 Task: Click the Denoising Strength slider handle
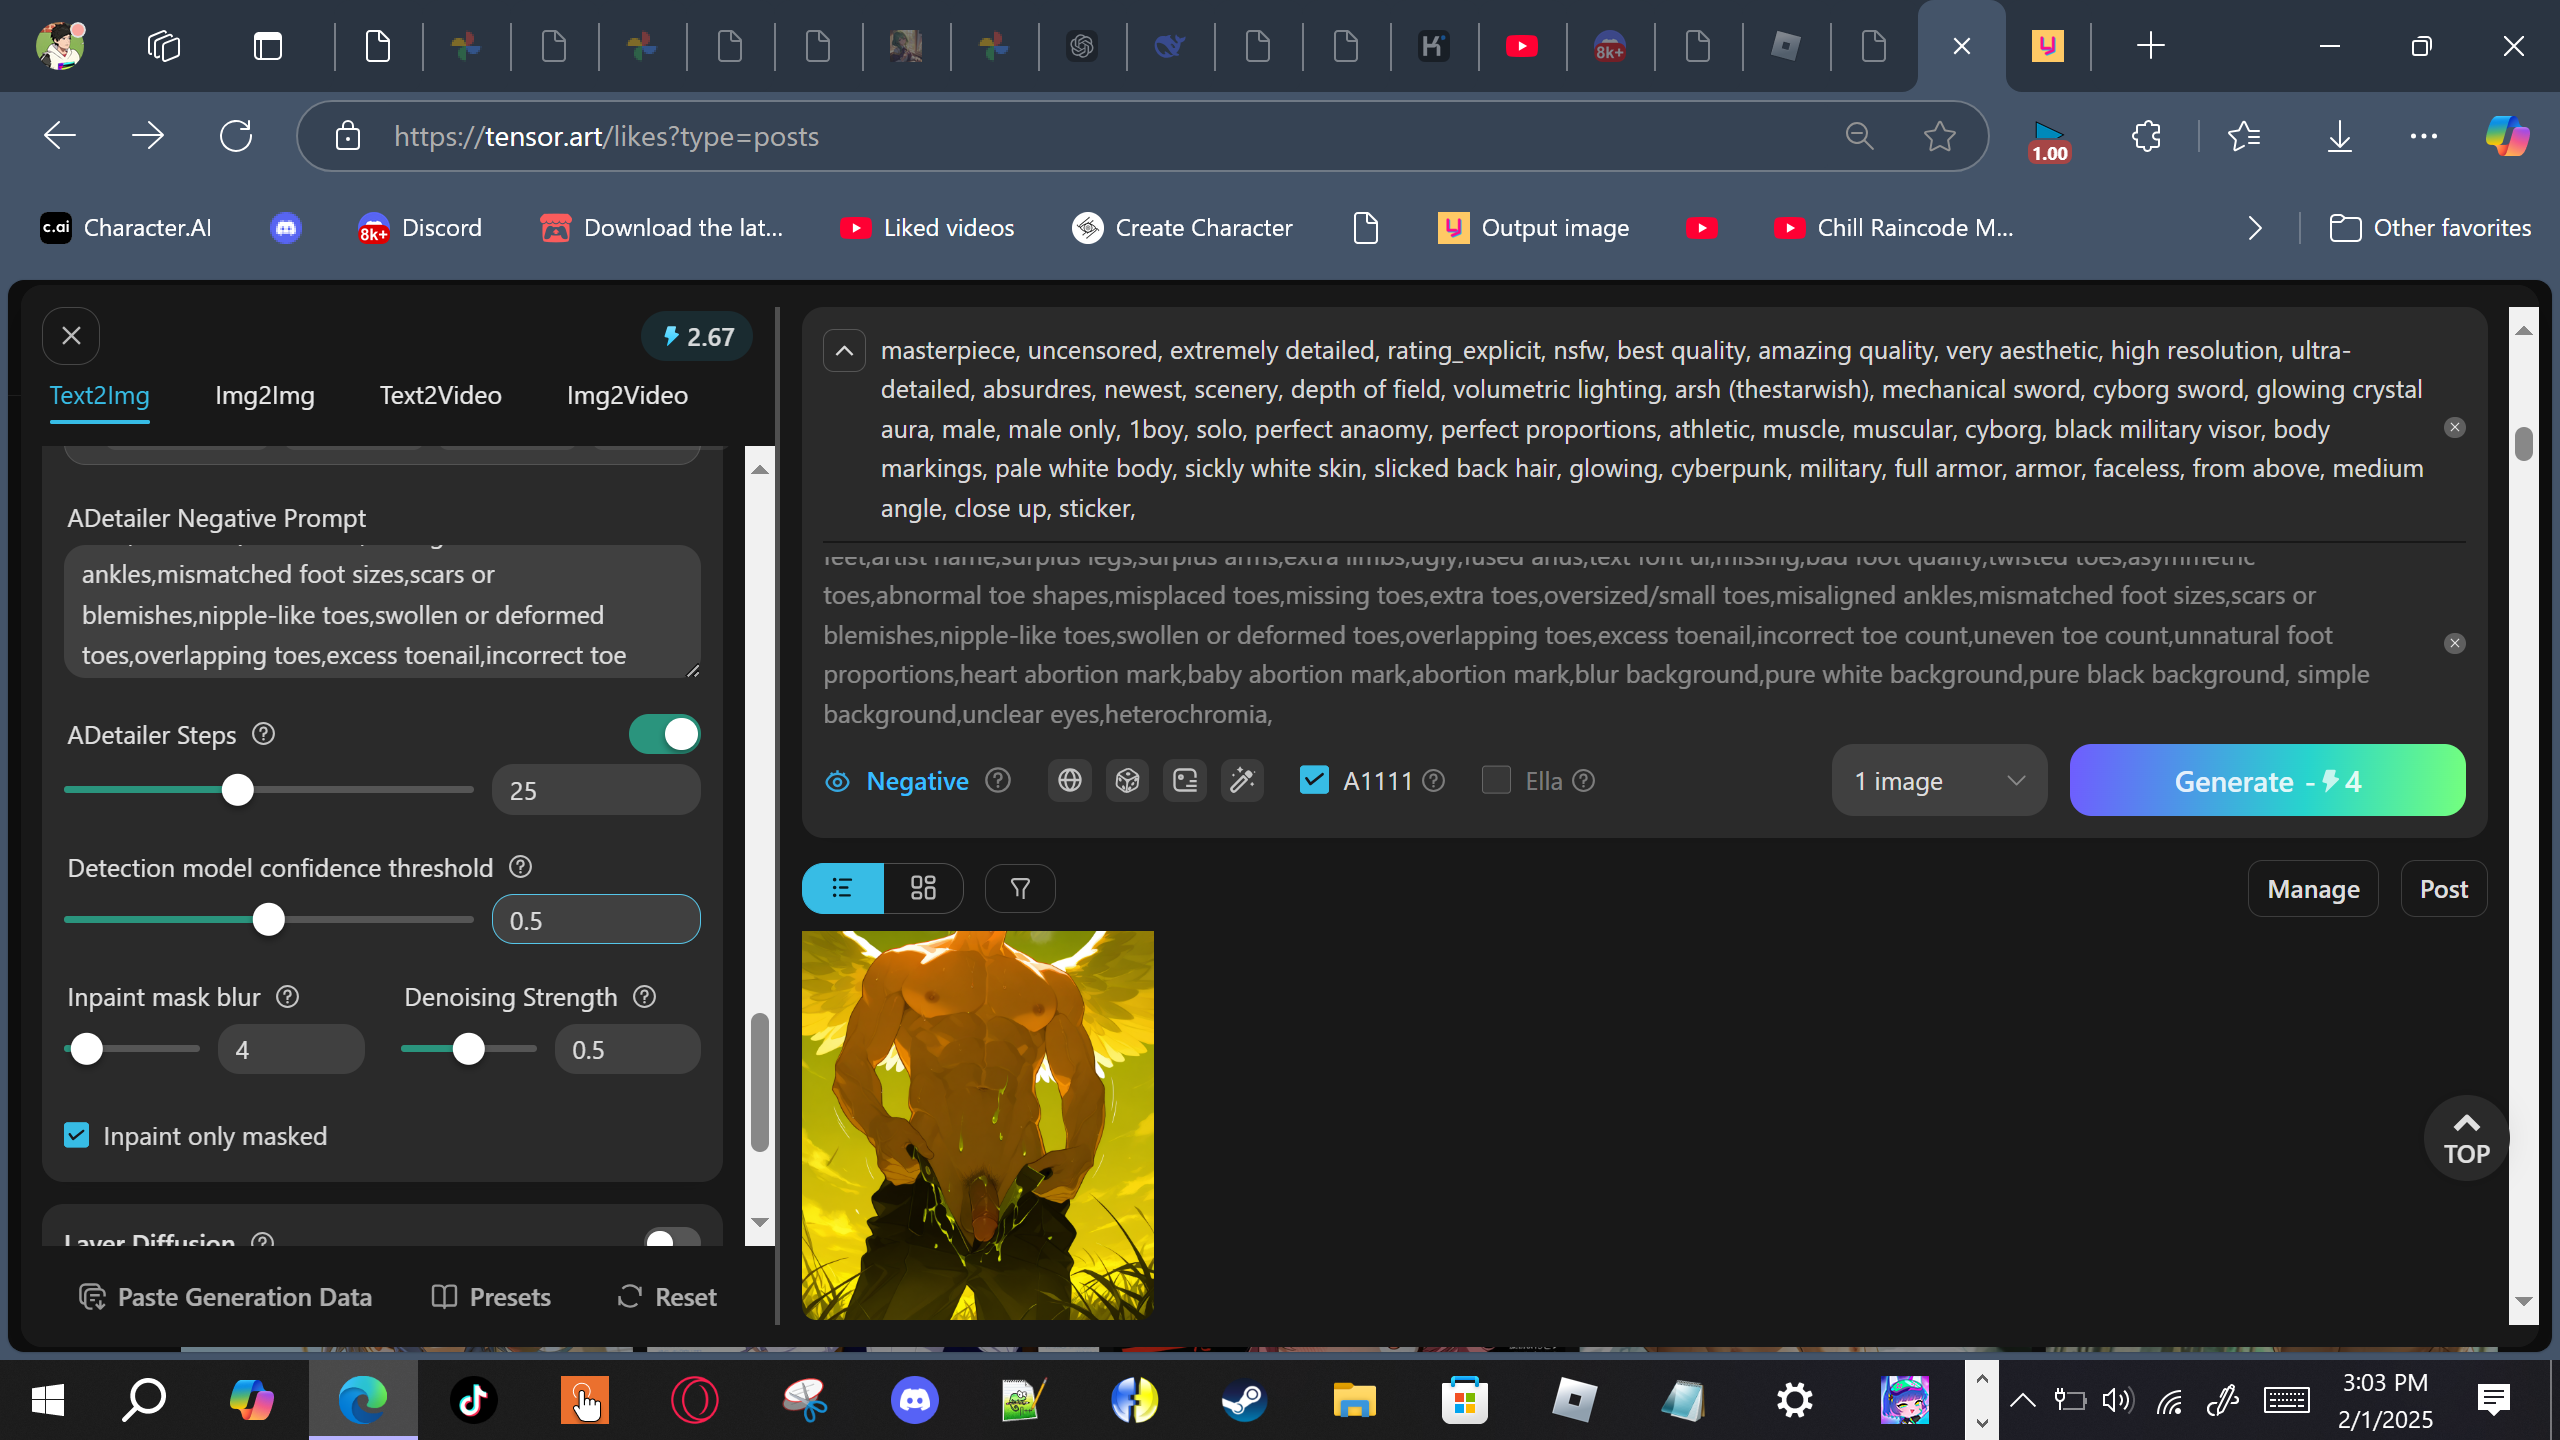point(468,1049)
